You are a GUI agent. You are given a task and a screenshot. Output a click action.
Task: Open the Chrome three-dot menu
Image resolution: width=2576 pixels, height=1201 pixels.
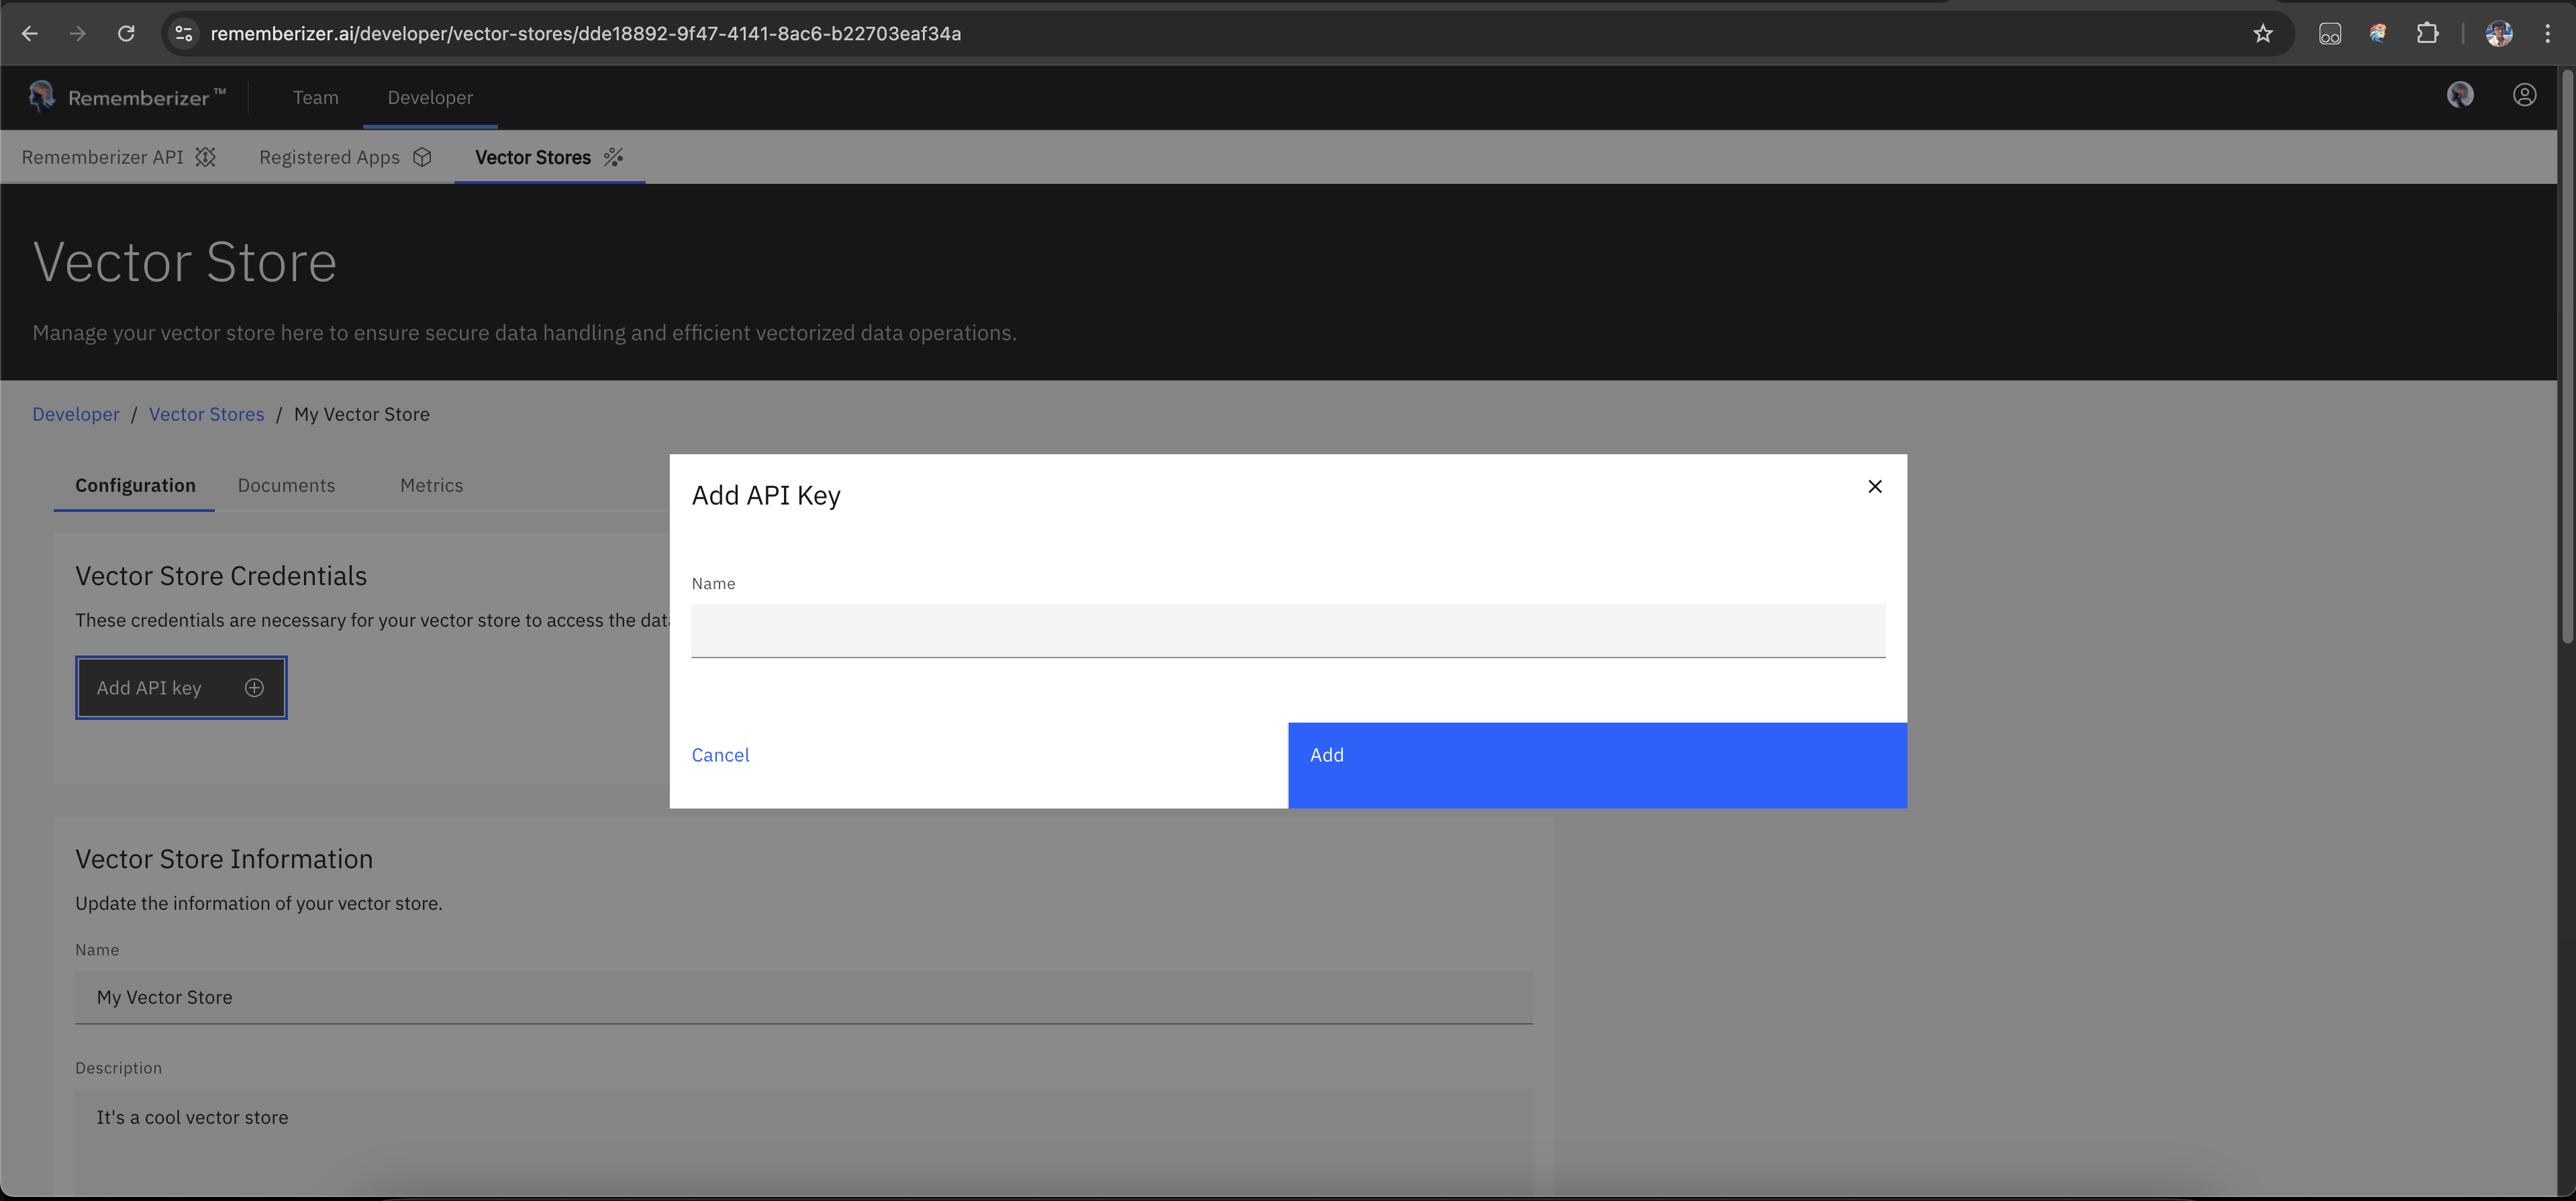point(2547,34)
